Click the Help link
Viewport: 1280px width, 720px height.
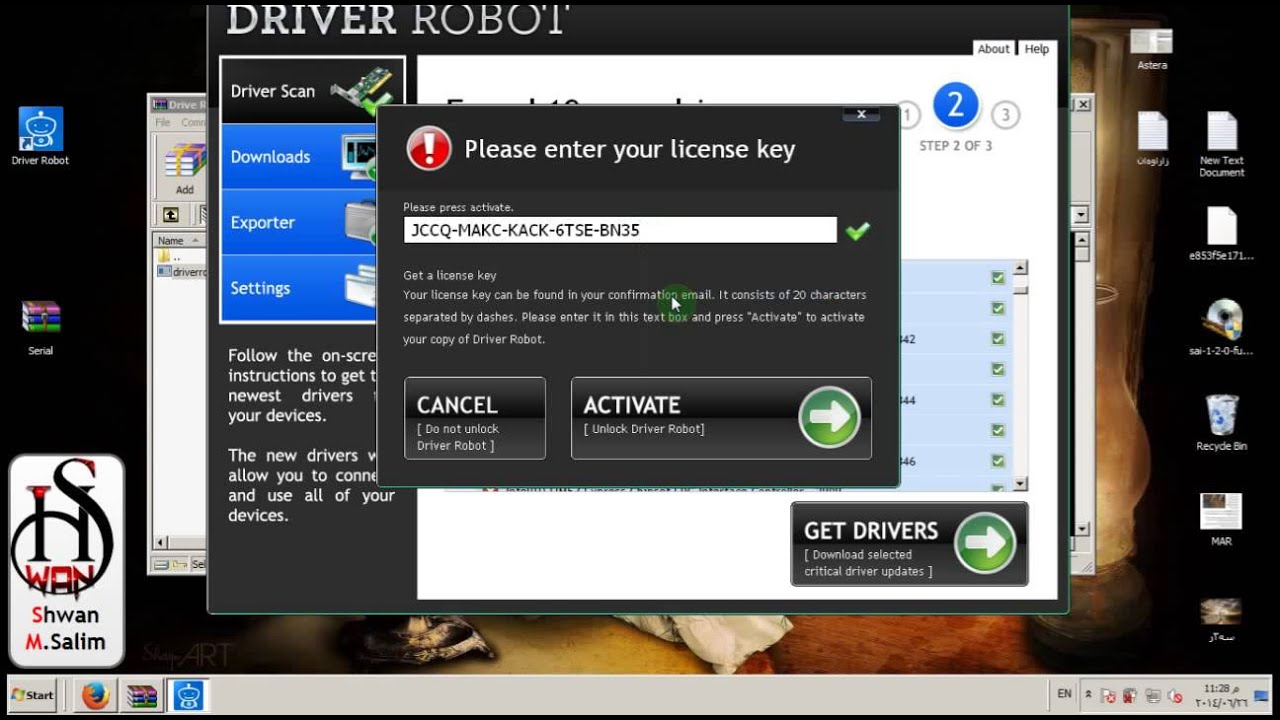(1036, 49)
